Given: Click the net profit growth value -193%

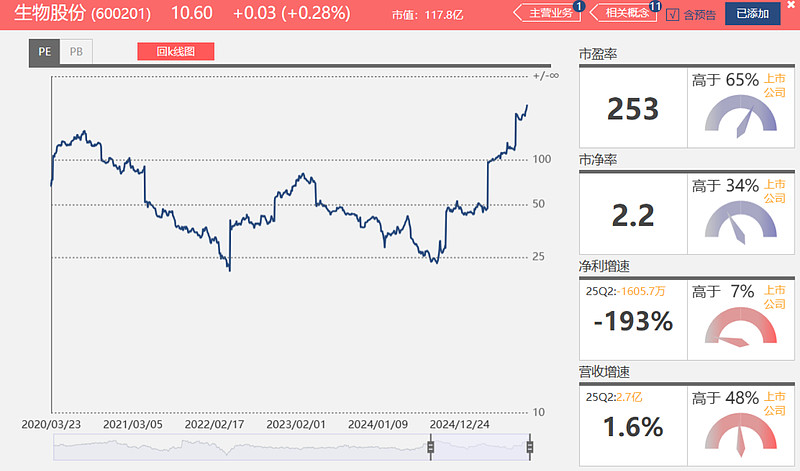Looking at the screenshot, I should pos(633,321).
